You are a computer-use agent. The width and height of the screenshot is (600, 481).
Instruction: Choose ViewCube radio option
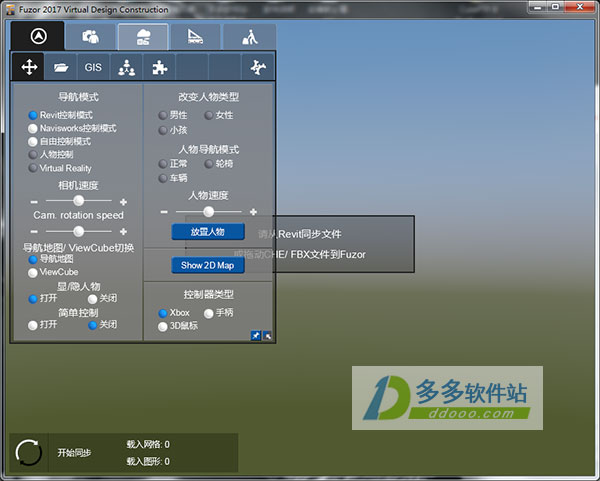[x=33, y=272]
